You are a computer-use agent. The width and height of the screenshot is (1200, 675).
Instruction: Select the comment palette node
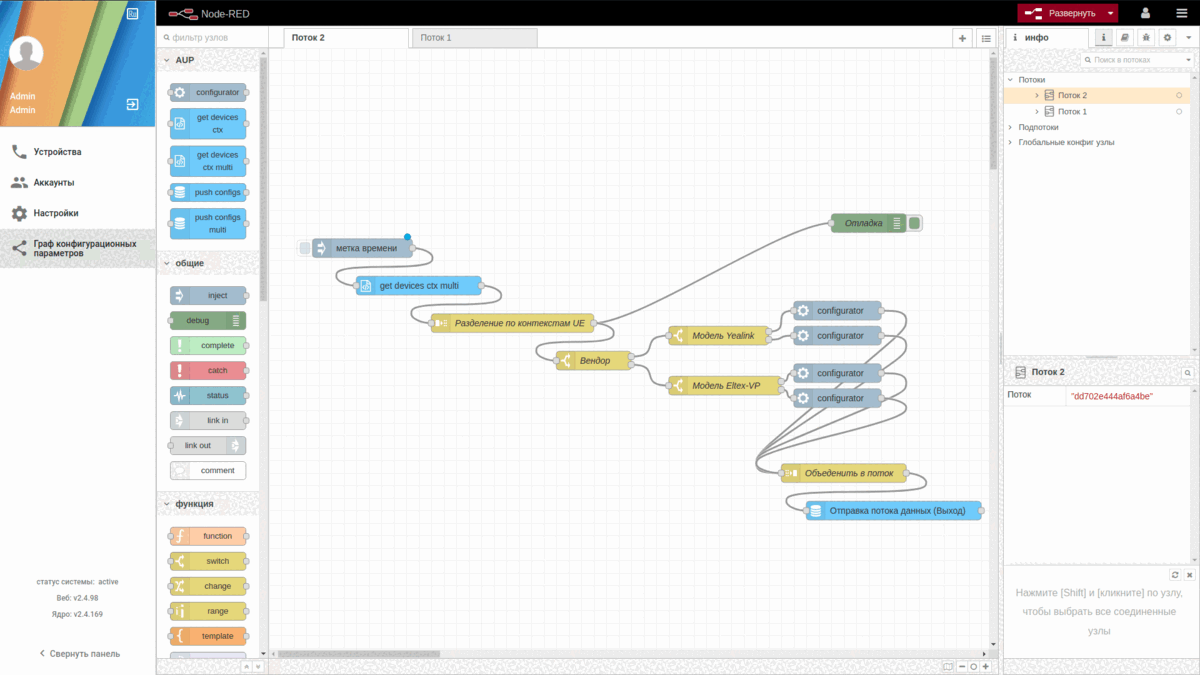coord(208,471)
